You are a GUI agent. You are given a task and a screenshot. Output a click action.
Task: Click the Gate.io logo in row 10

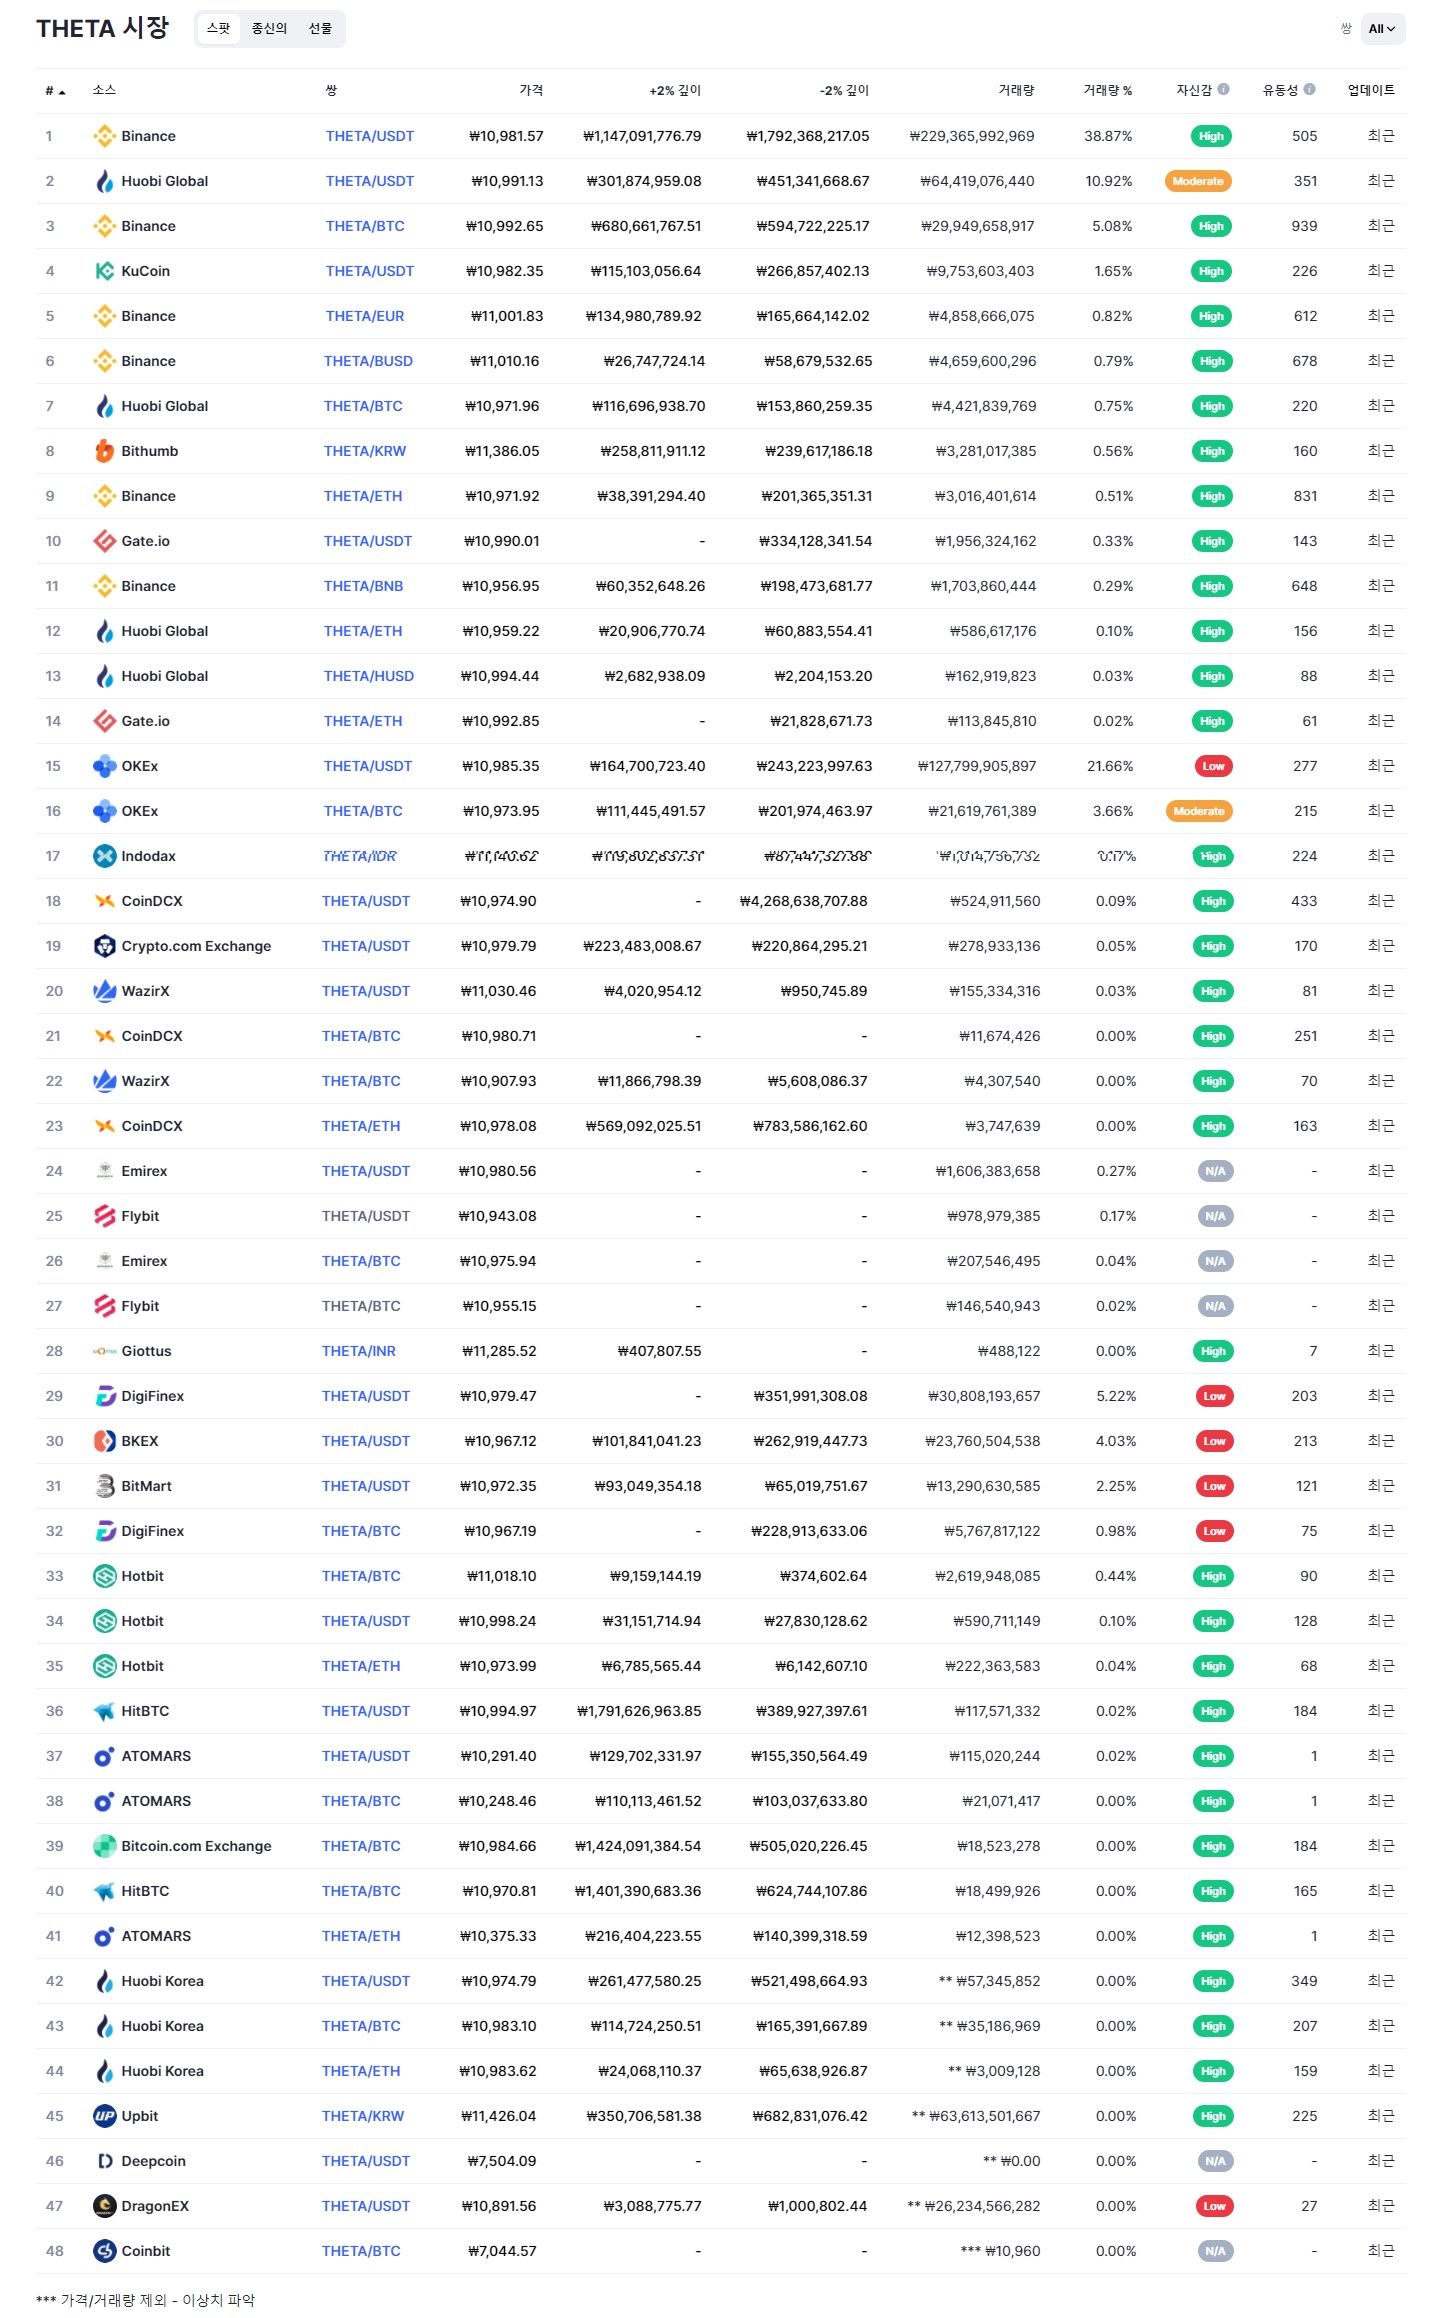(104, 541)
